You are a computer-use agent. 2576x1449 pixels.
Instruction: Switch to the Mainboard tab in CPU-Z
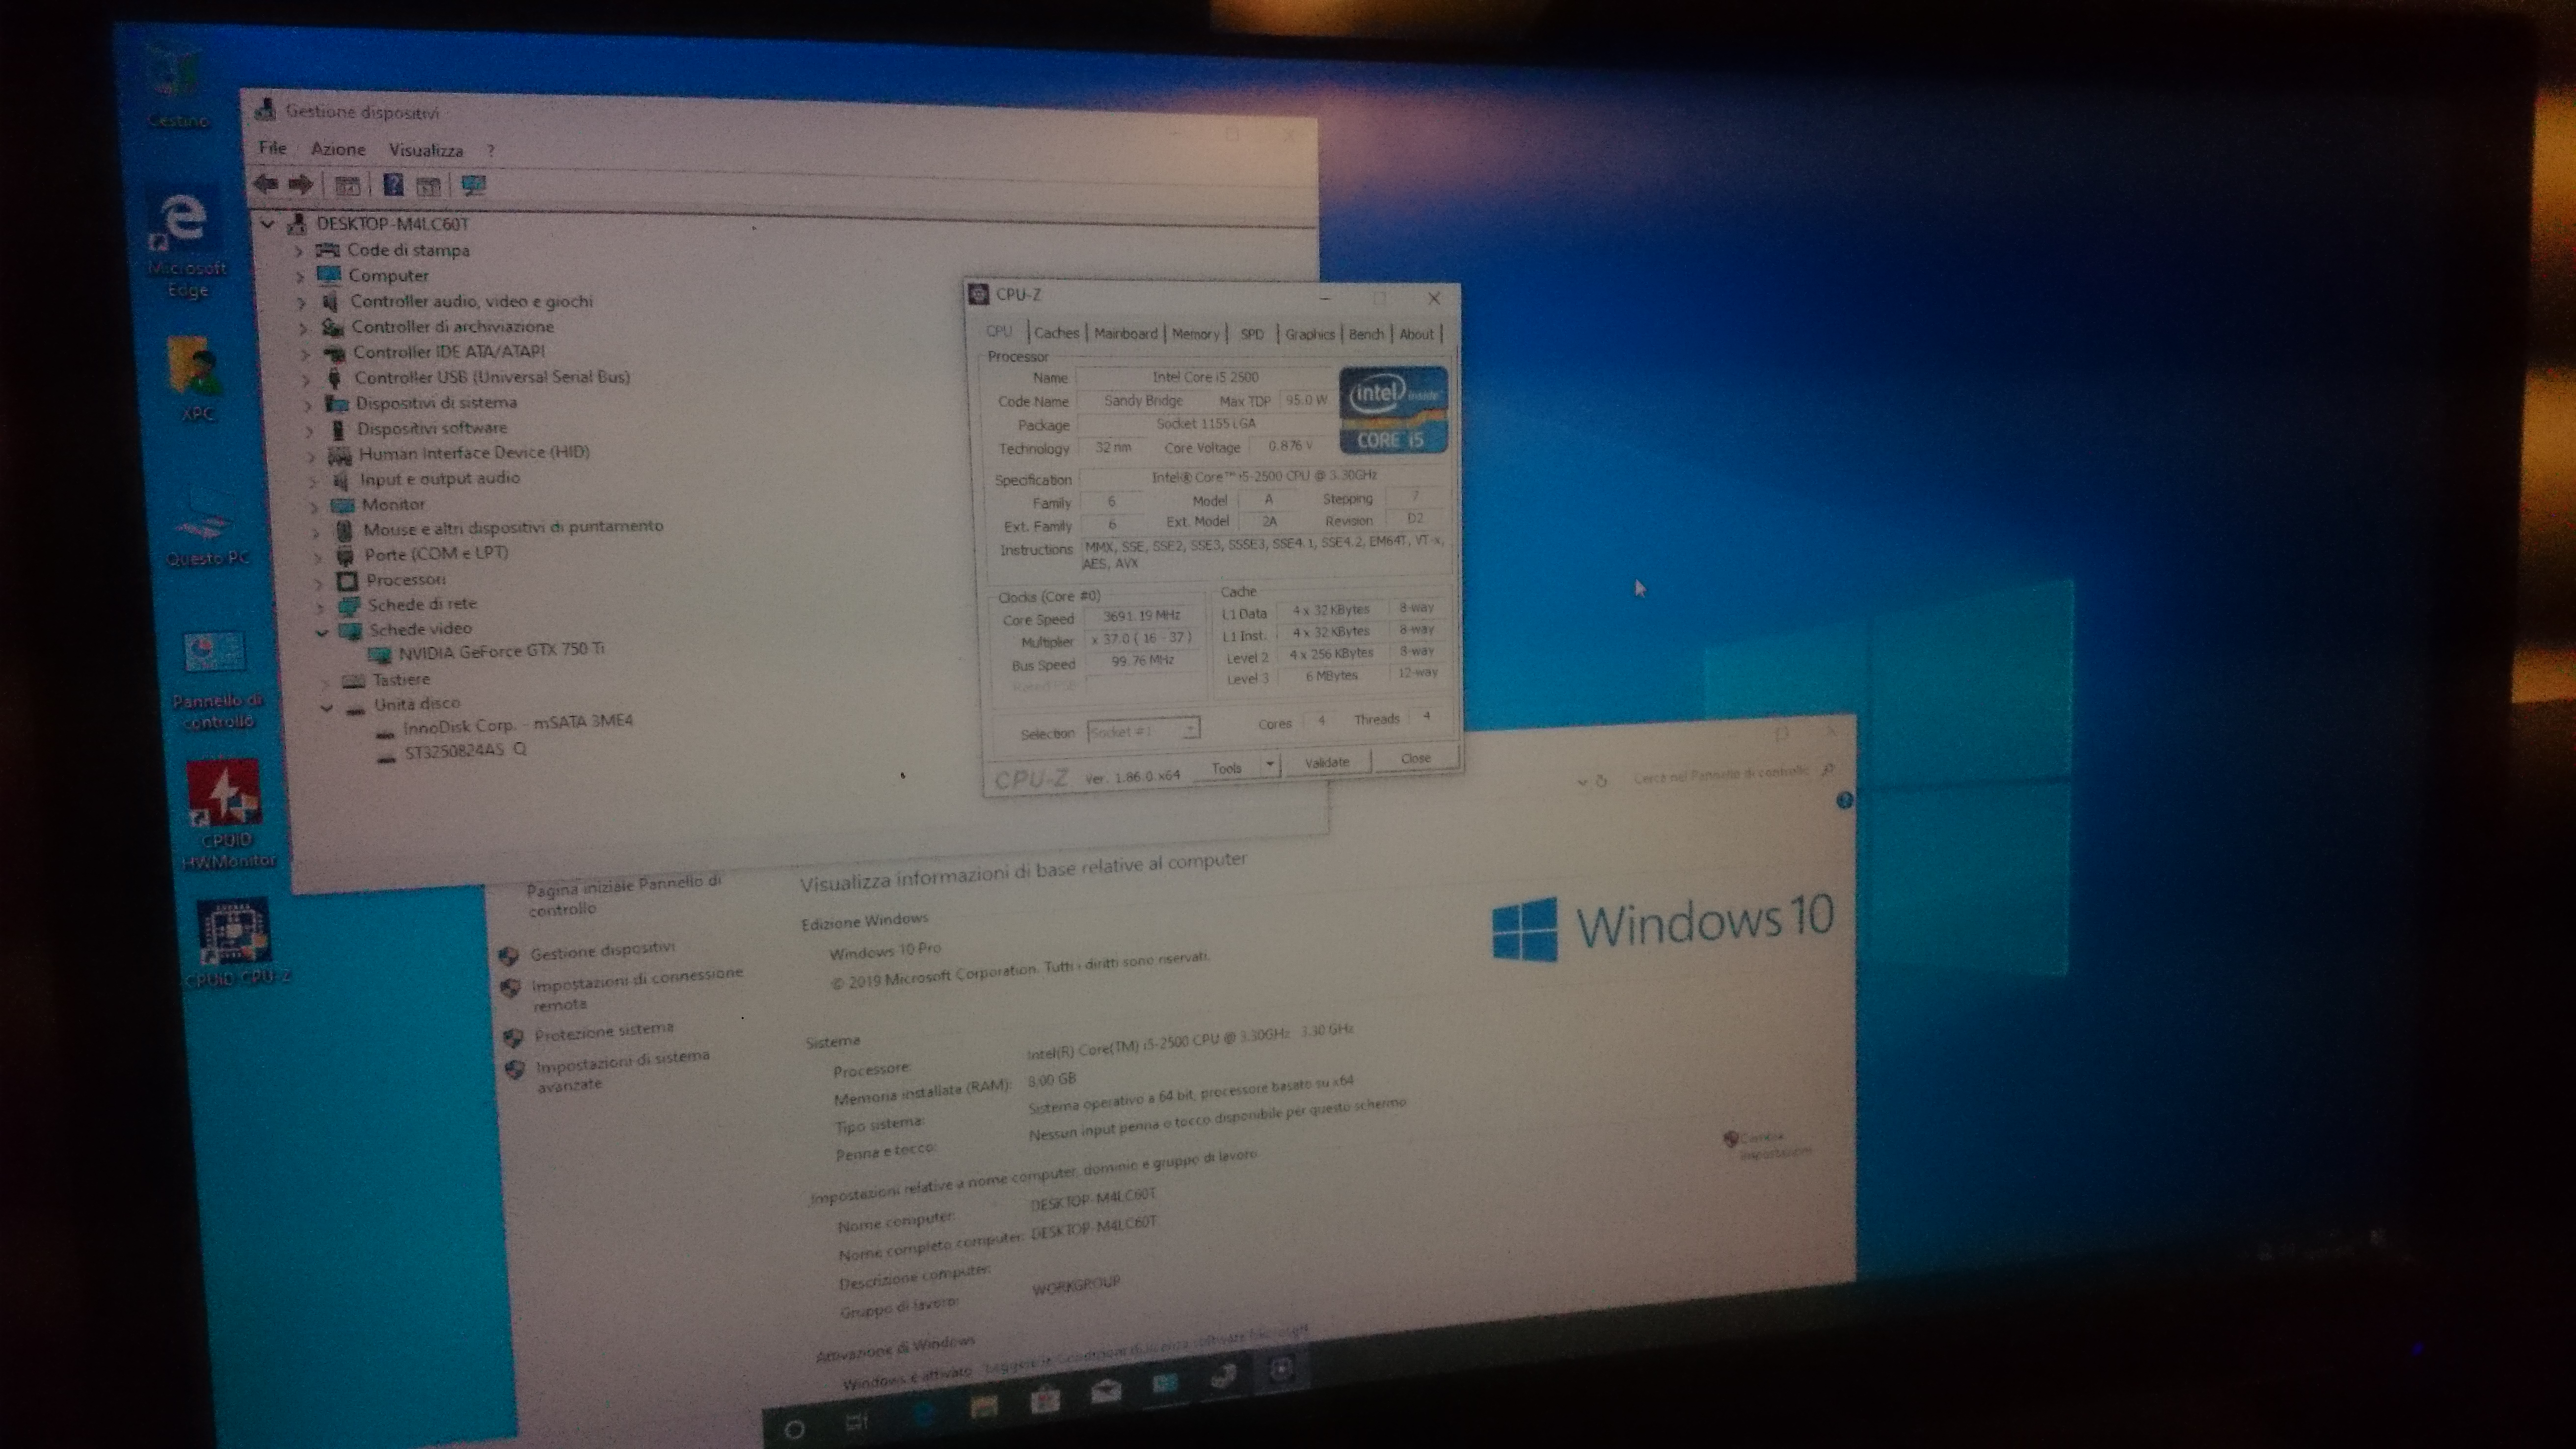tap(1125, 333)
